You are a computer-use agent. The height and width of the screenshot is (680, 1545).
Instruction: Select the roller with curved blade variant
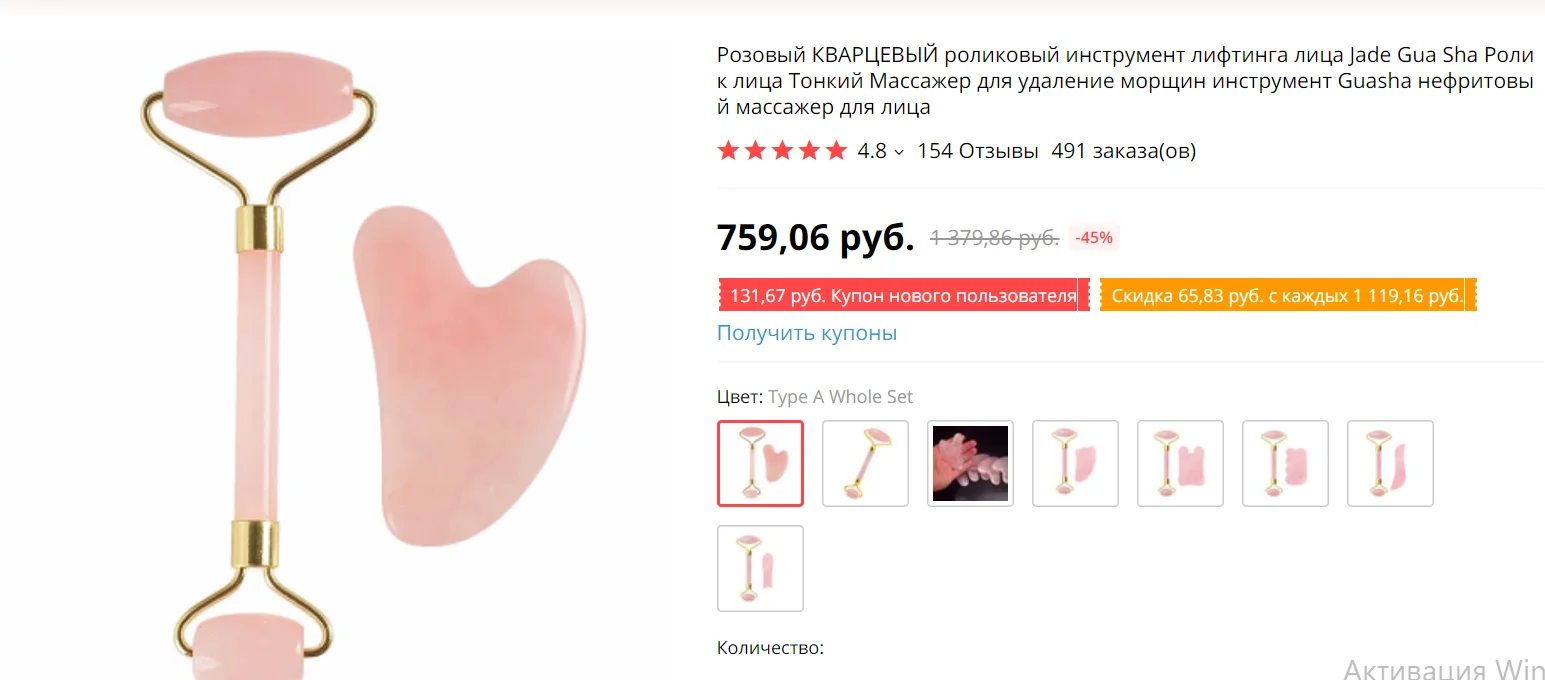click(1390, 463)
